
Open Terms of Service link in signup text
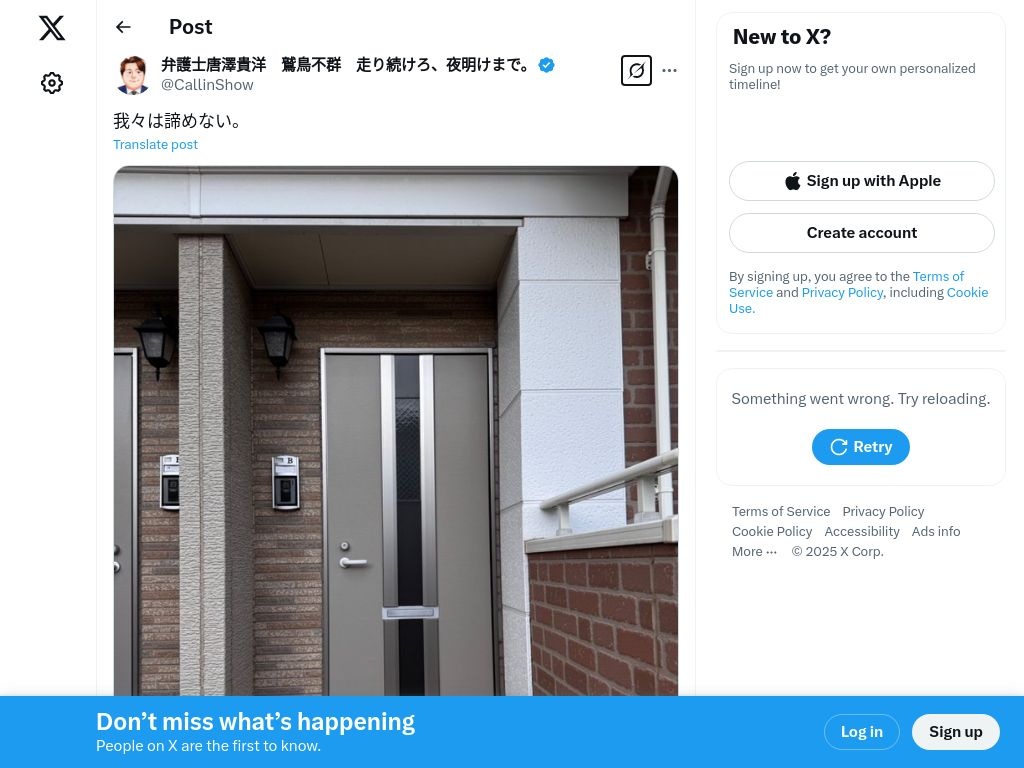coord(846,284)
